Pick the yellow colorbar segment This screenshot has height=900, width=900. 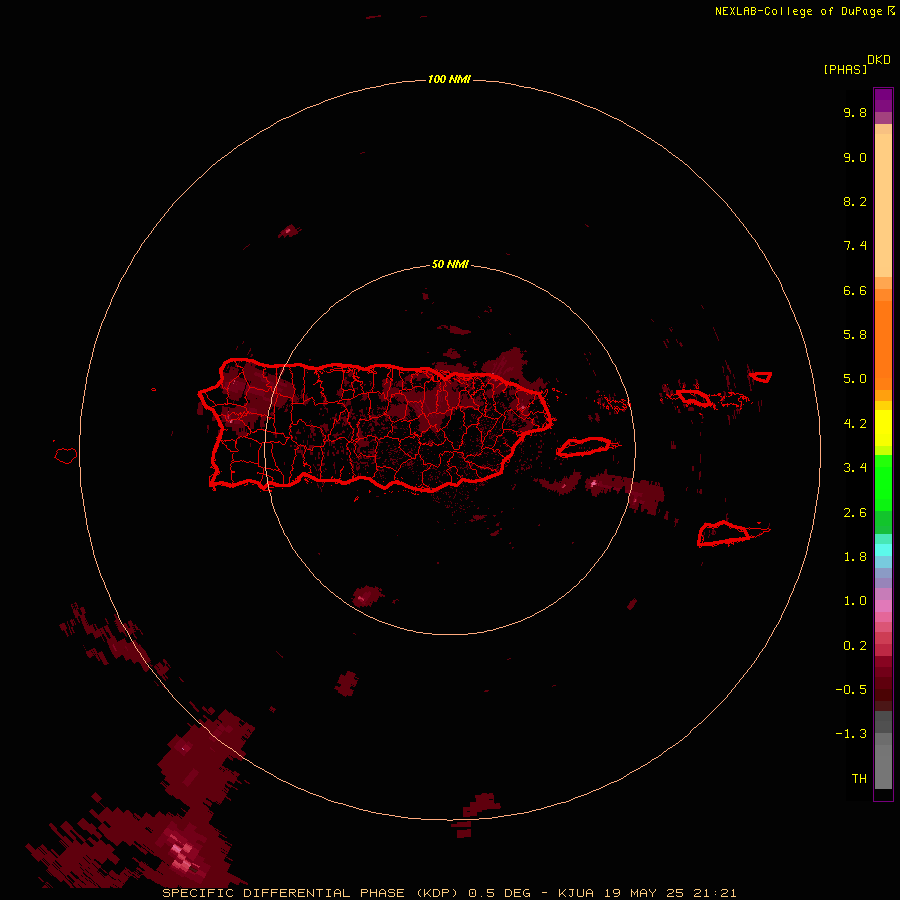[883, 428]
